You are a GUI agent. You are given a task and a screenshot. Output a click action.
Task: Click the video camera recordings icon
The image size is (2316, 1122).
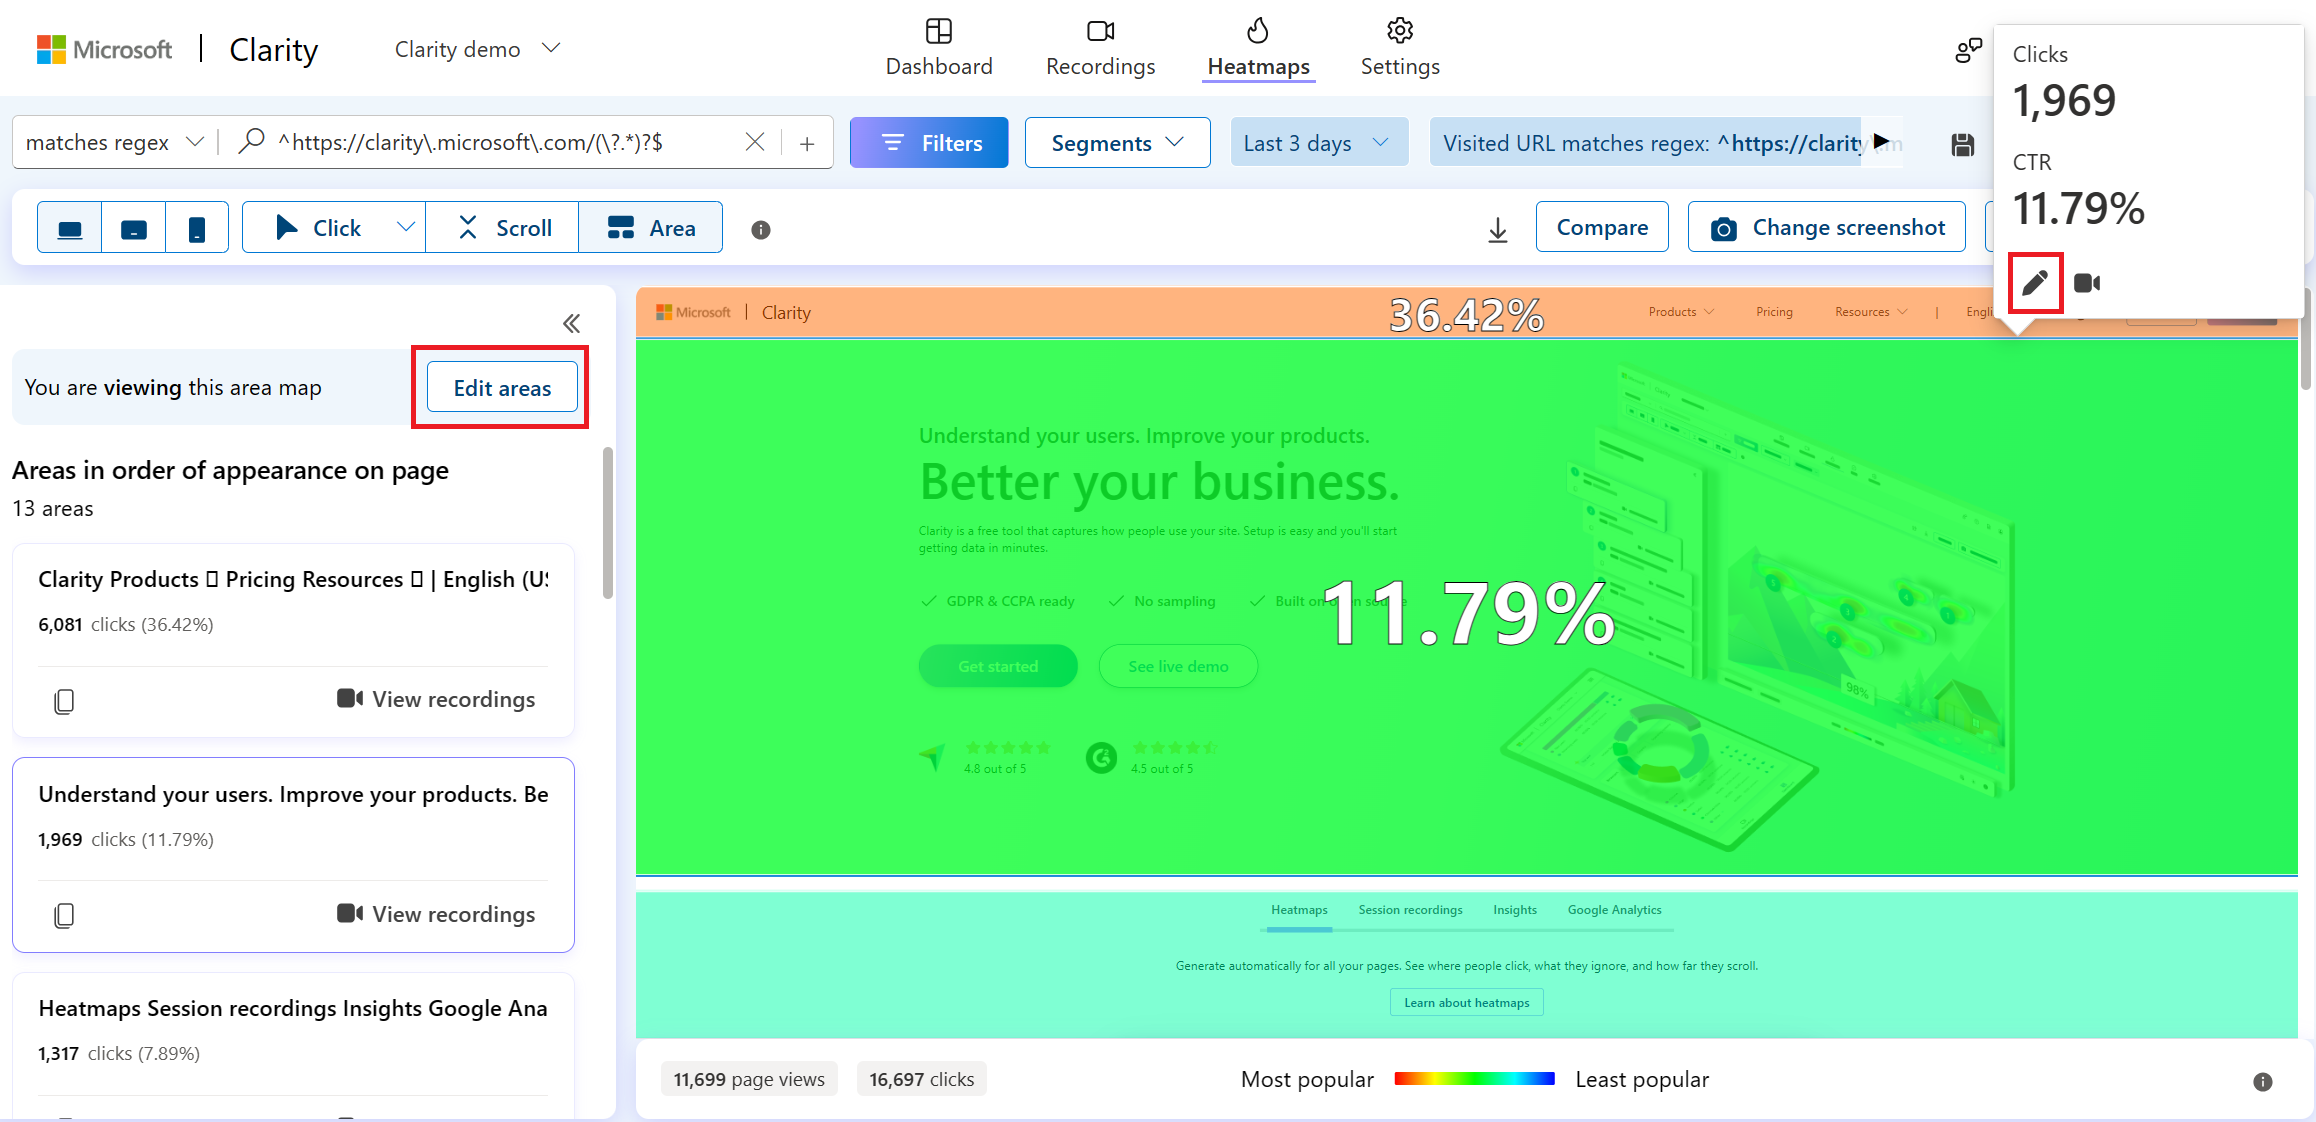(x=2086, y=282)
